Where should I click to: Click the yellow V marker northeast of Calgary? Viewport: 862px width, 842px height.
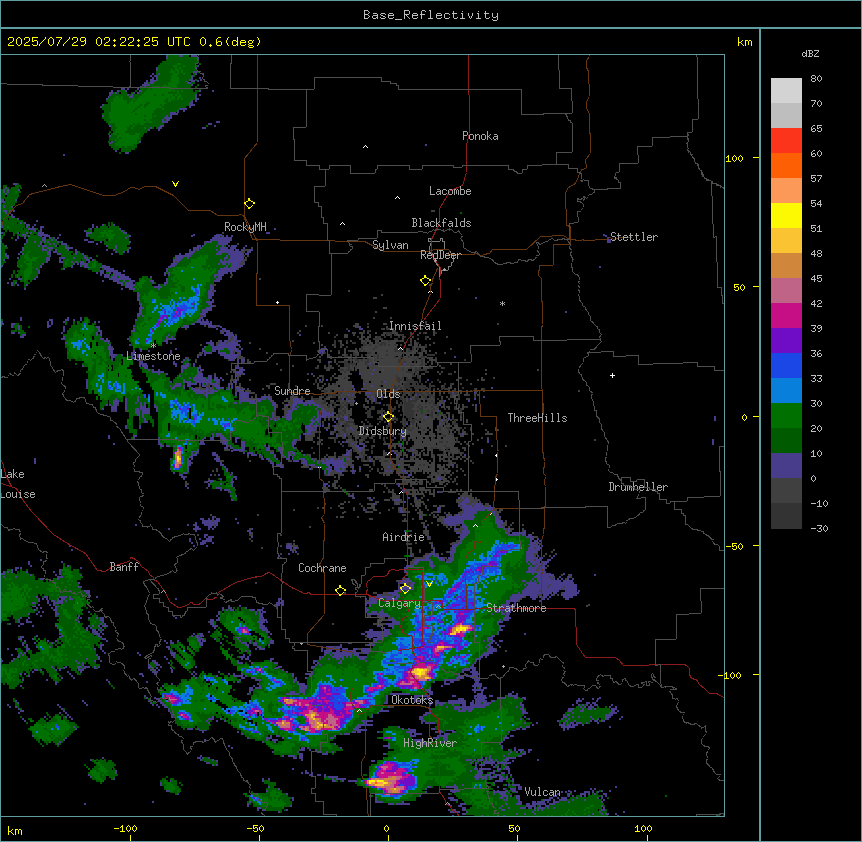pos(429,584)
